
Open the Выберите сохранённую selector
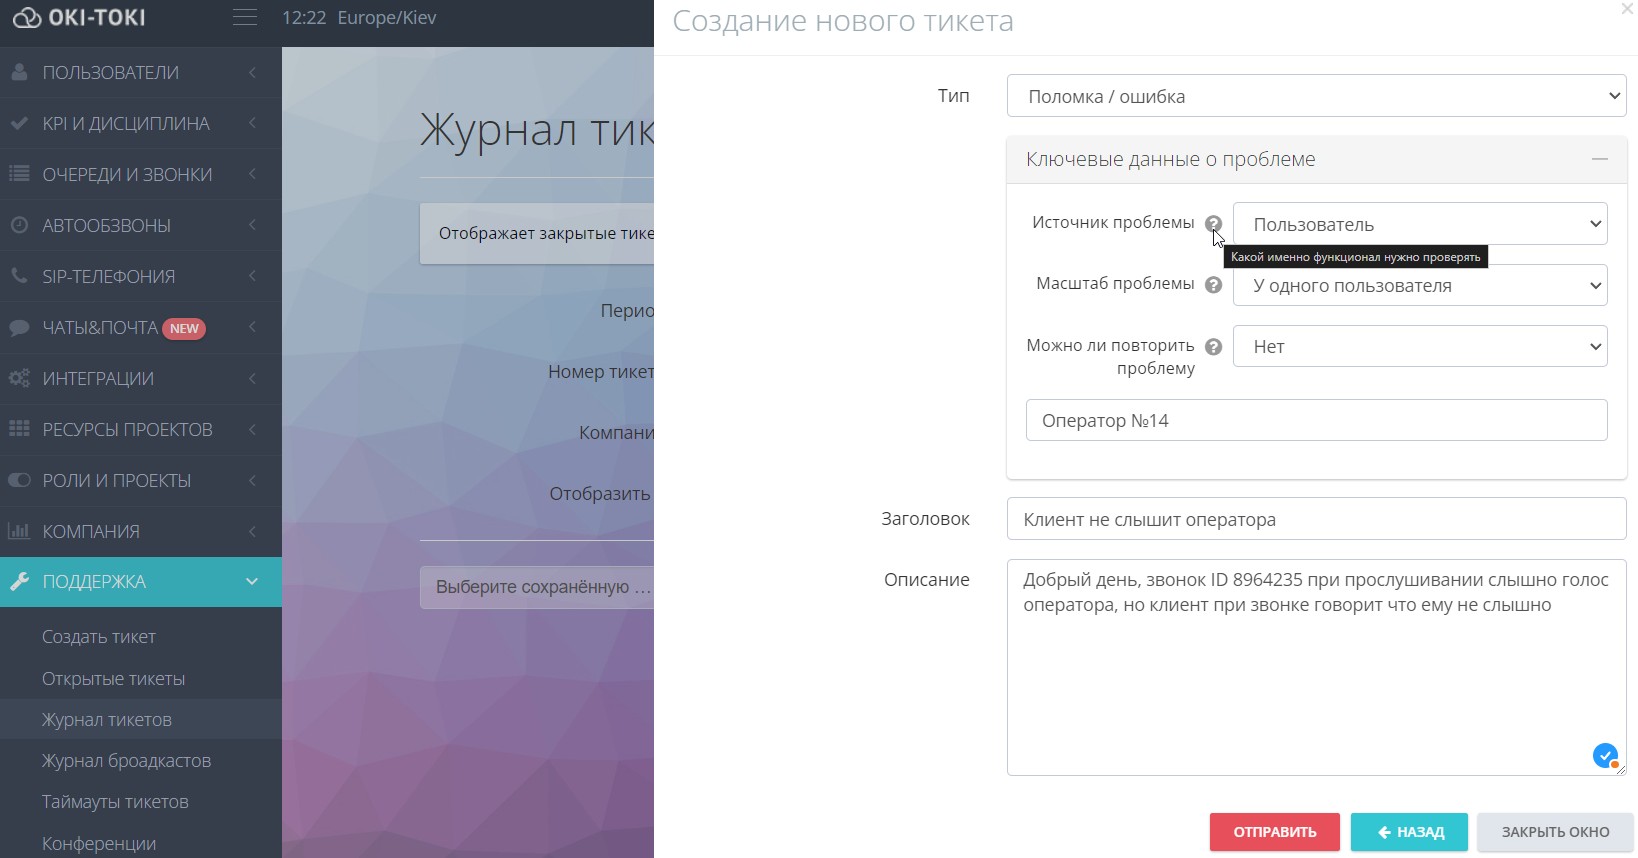coord(537,587)
